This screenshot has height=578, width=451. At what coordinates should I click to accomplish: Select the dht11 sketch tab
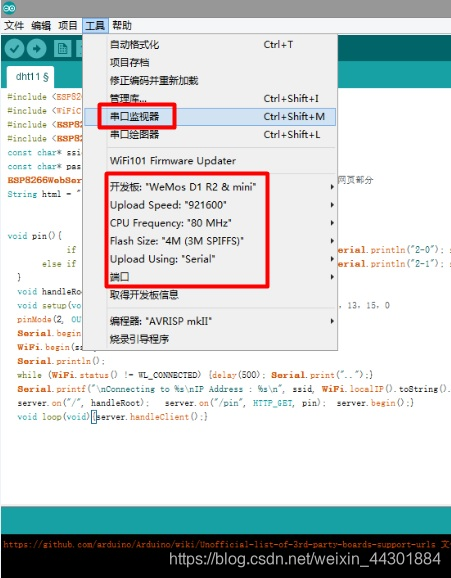(31, 77)
